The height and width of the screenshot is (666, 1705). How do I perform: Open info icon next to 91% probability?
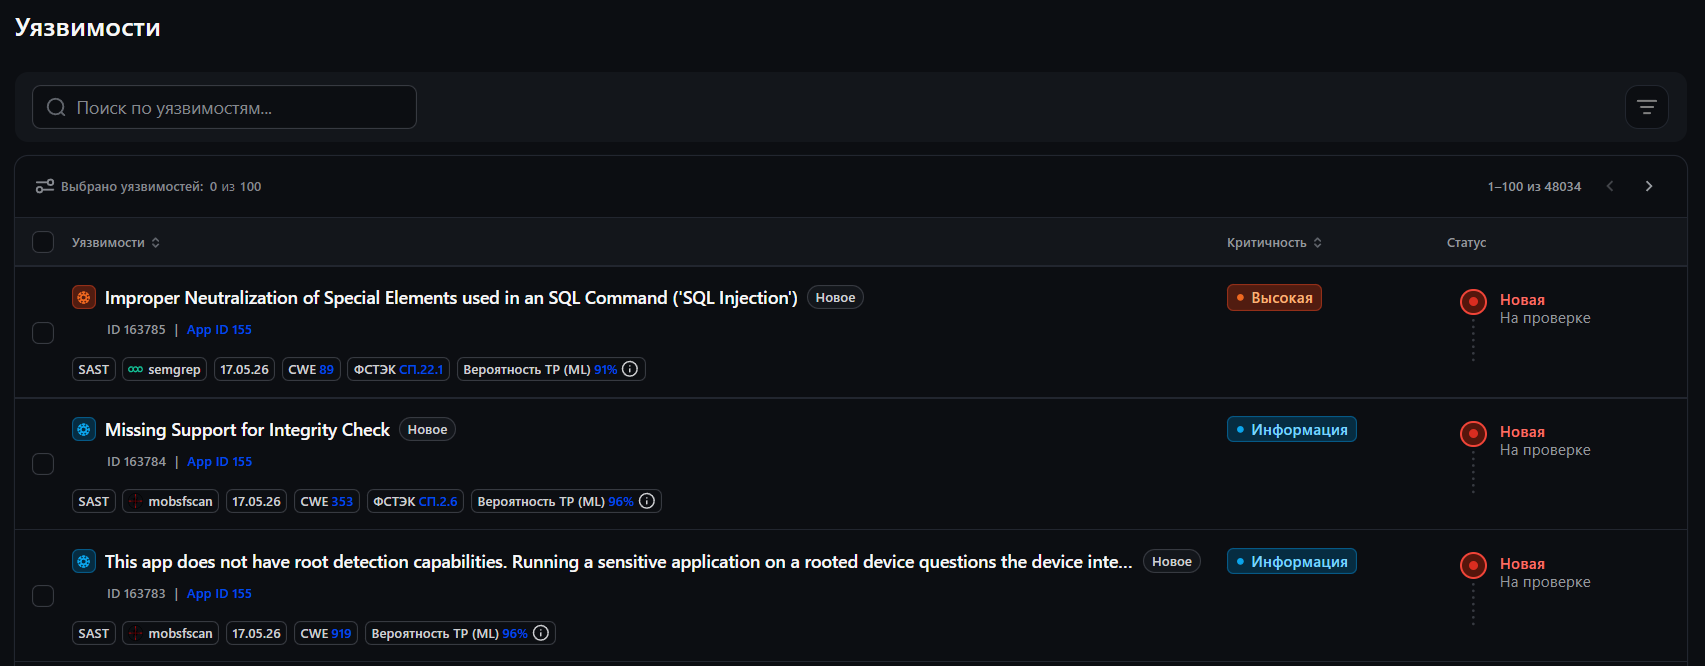pos(630,369)
